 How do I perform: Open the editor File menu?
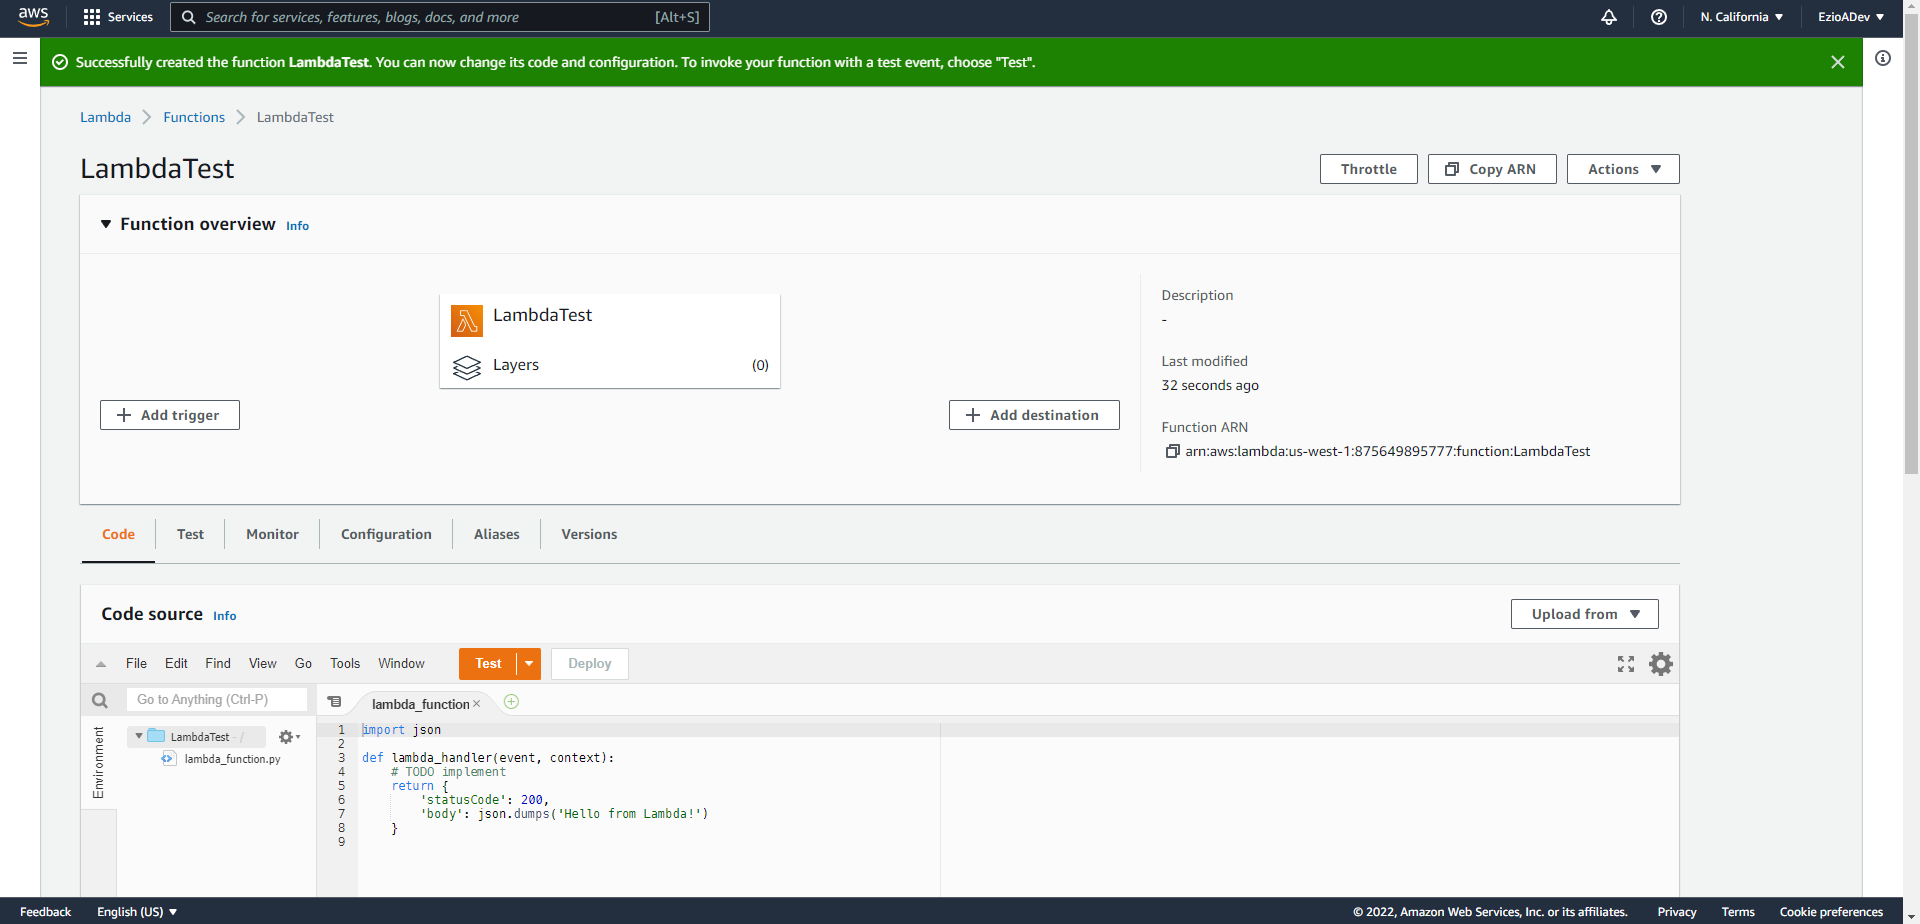[x=136, y=664]
